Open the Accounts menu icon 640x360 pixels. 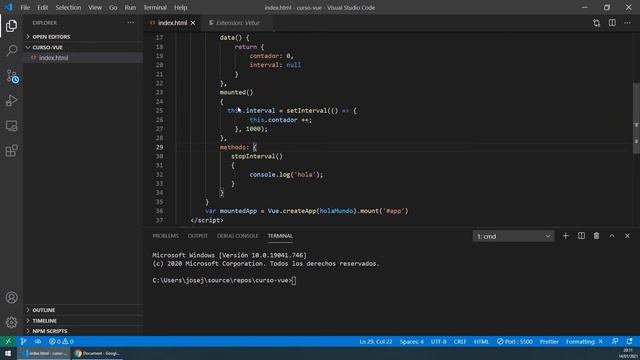click(x=11, y=298)
